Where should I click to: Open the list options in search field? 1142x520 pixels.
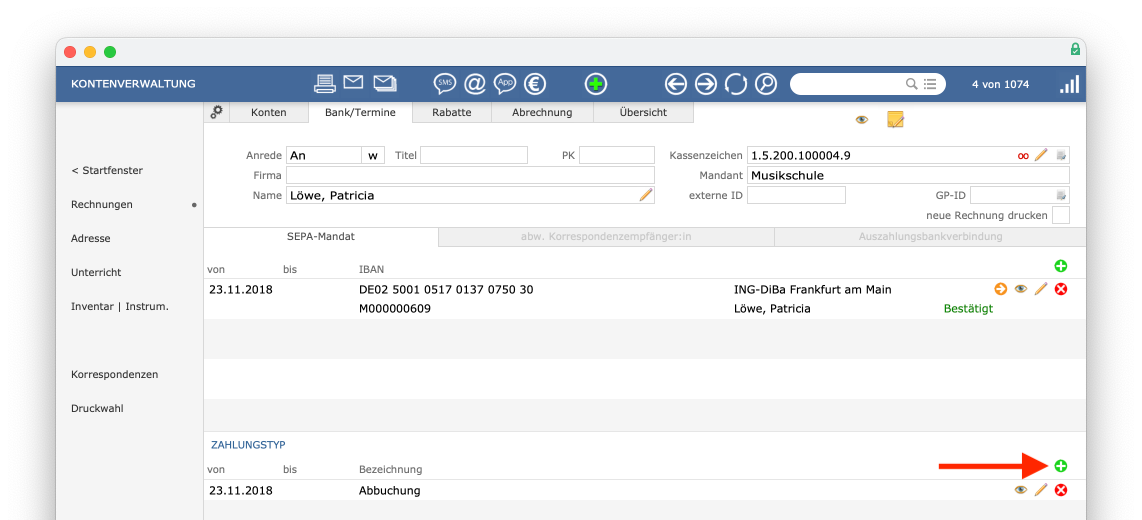pyautogui.click(x=929, y=84)
